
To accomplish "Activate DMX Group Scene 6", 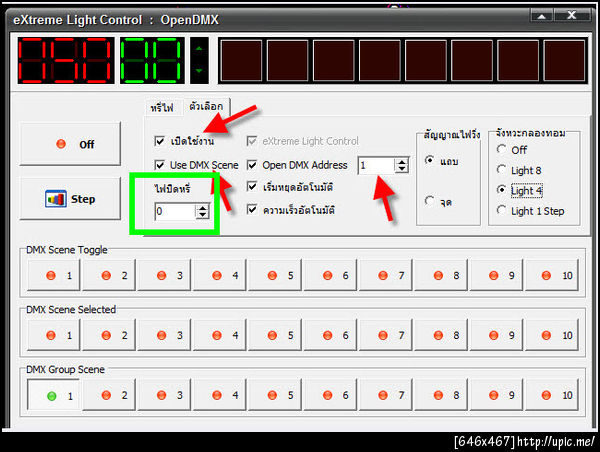I will tap(331, 395).
